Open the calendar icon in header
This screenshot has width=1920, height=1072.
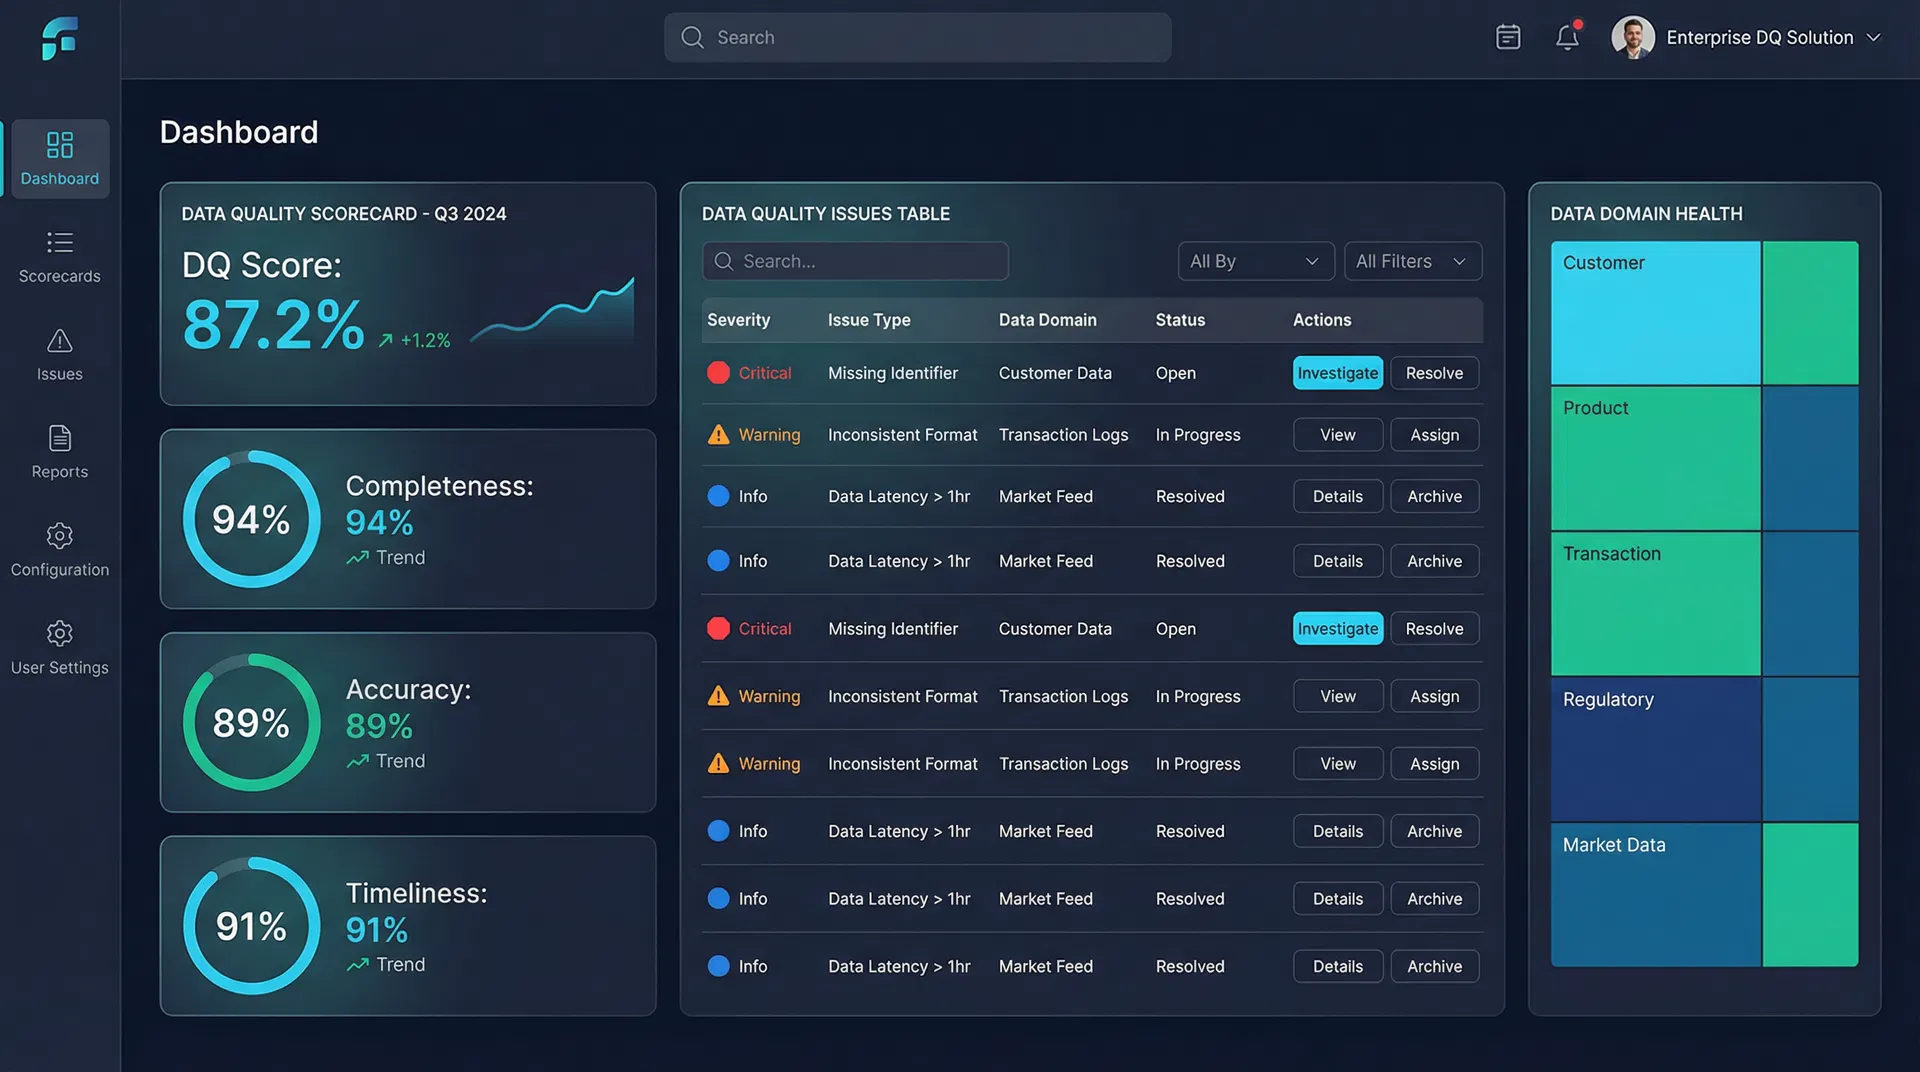(1508, 37)
